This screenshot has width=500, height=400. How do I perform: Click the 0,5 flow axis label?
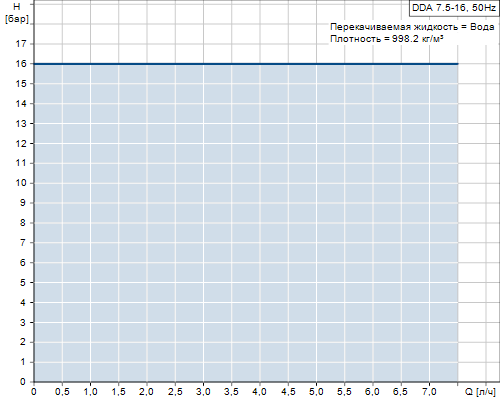(62, 391)
